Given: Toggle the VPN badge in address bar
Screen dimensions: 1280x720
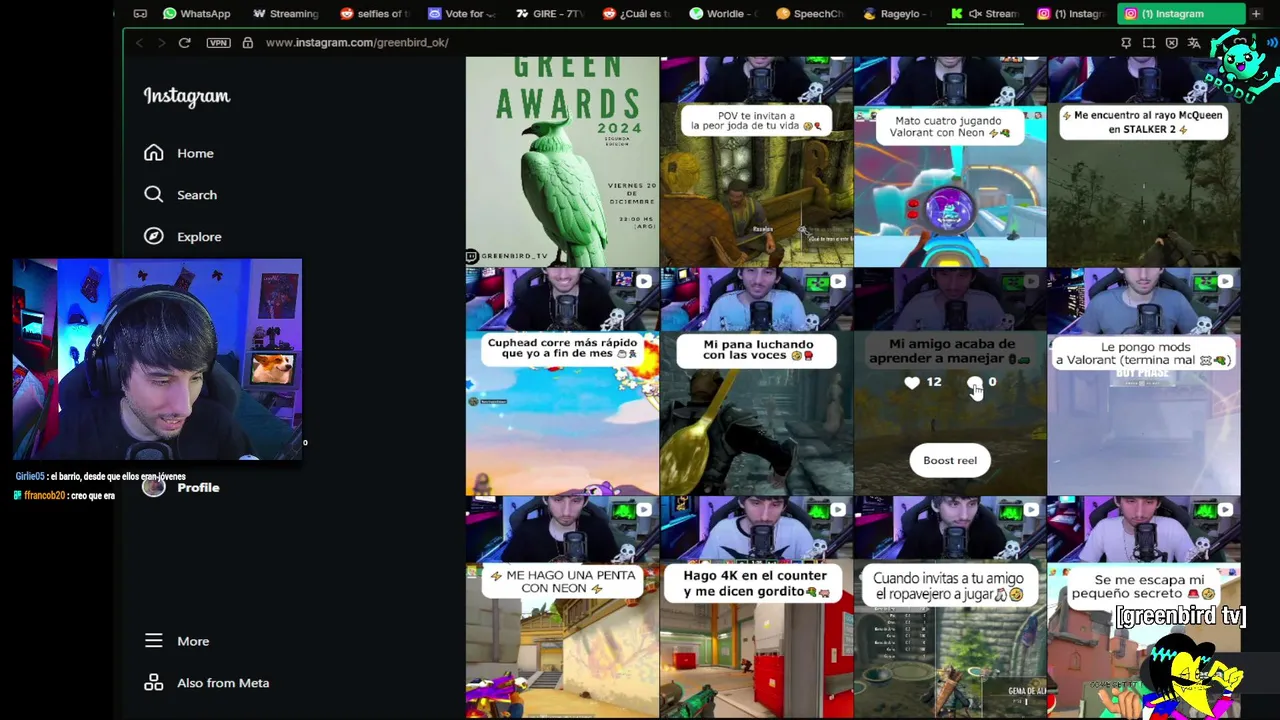Looking at the screenshot, I should pos(218,43).
